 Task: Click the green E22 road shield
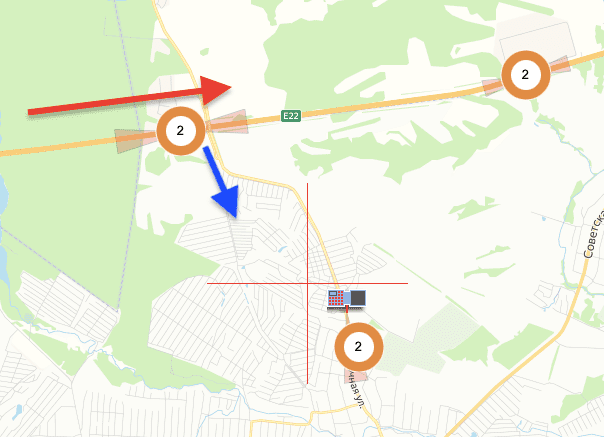(x=291, y=116)
